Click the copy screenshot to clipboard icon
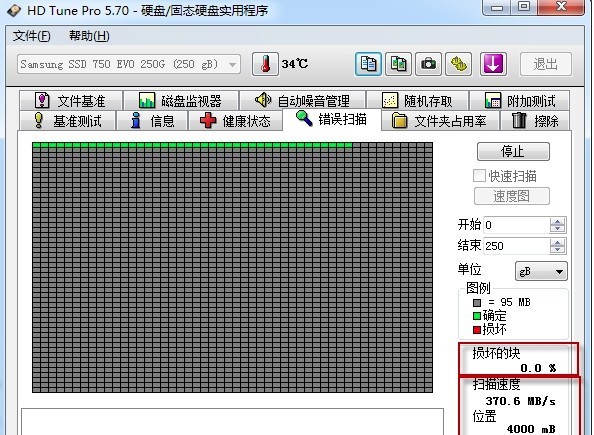Screen dimensions: 594x435 coord(398,64)
